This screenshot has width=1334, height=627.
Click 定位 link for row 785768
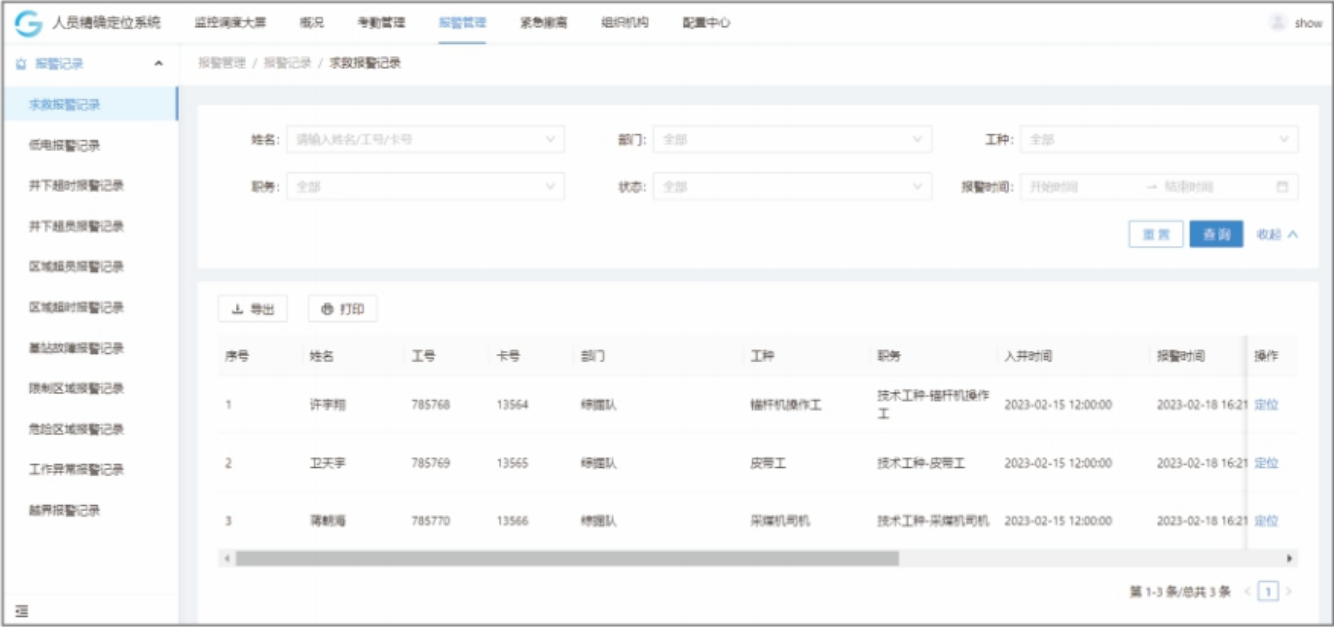(x=1266, y=405)
